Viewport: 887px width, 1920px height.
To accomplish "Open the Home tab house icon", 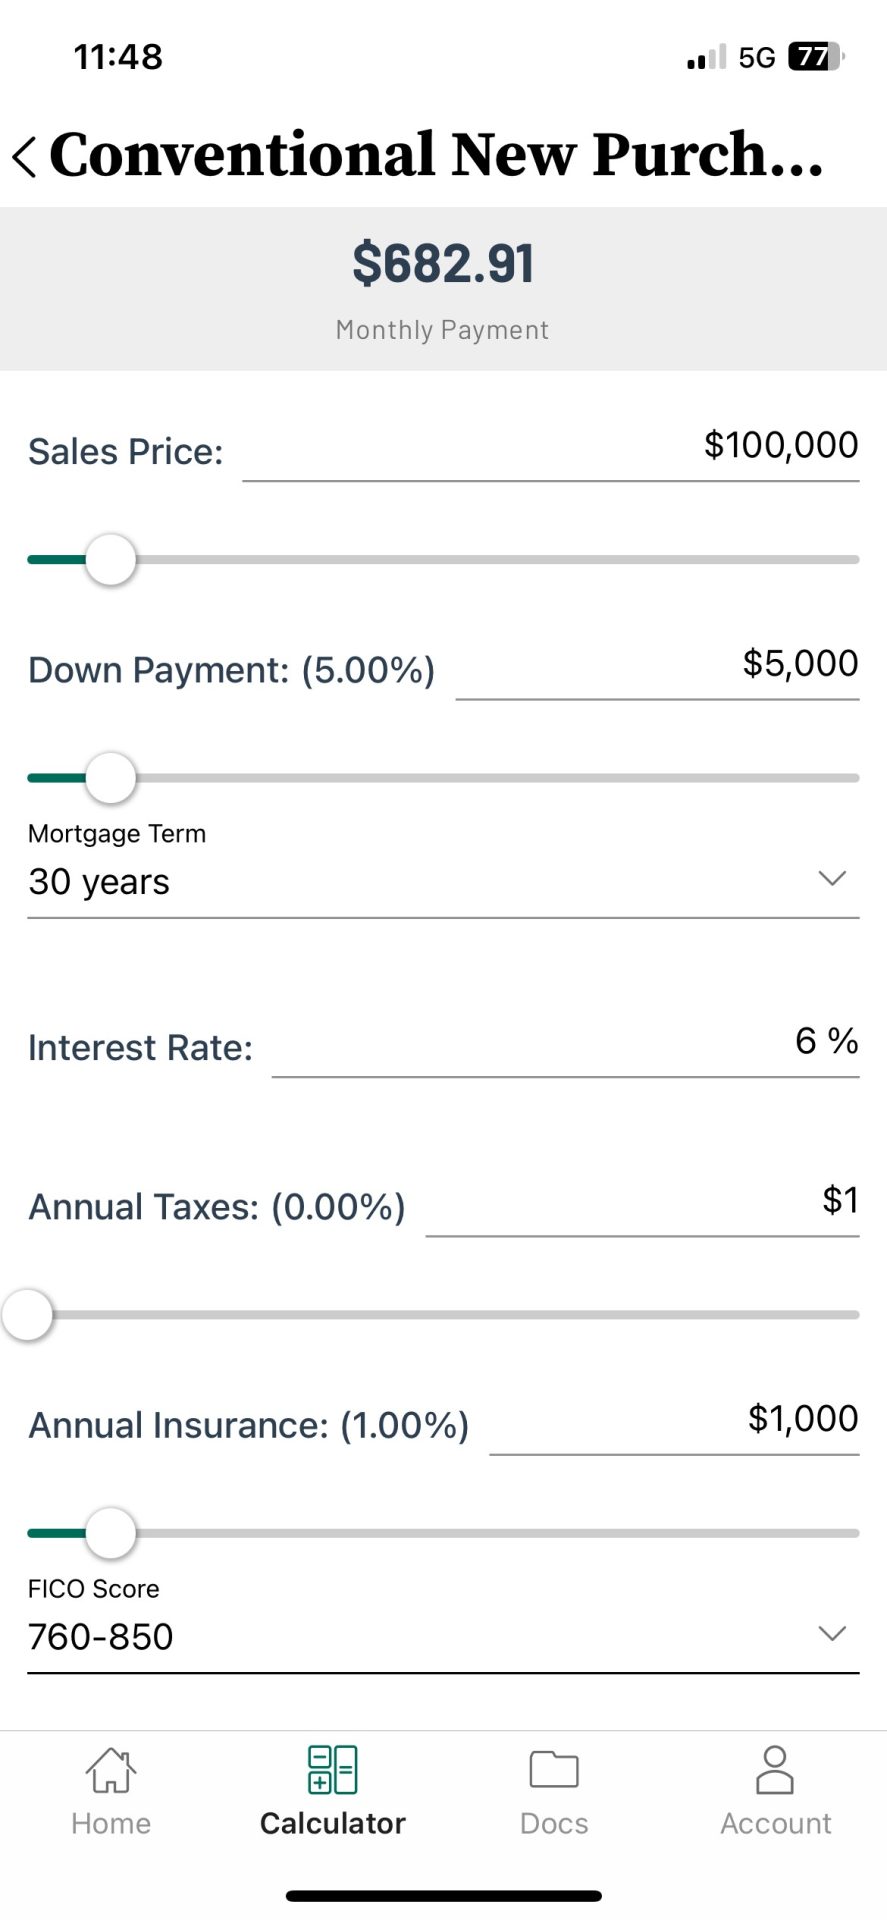I will coord(110,1771).
